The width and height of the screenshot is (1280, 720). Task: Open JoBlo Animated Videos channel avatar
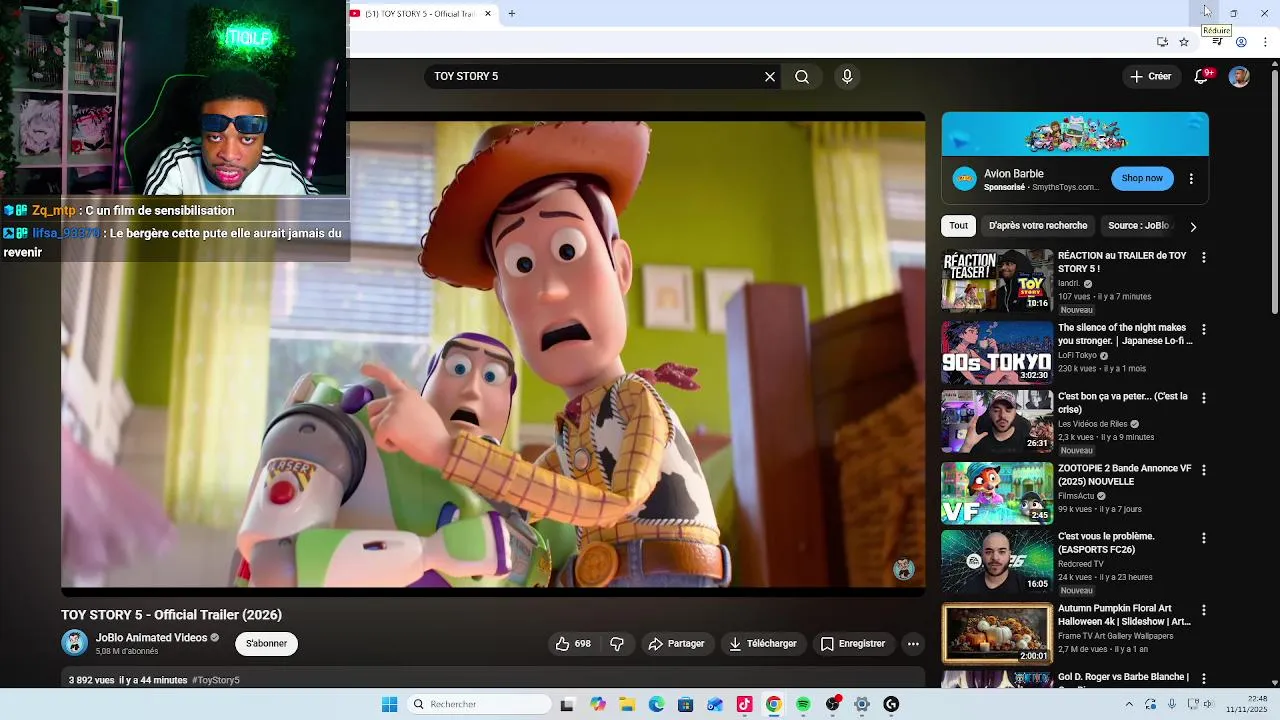(74, 643)
